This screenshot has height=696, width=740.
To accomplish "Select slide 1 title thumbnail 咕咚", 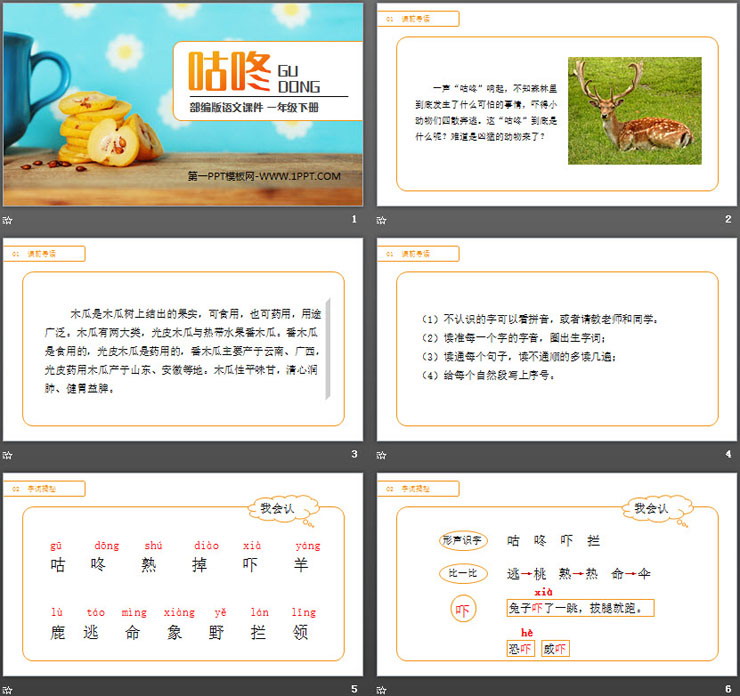I will [x=183, y=104].
